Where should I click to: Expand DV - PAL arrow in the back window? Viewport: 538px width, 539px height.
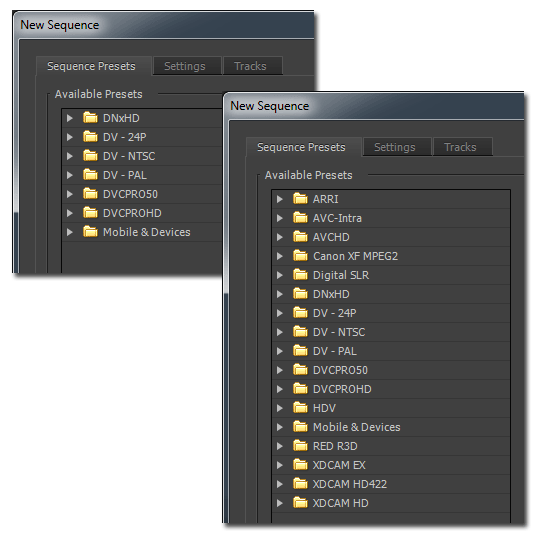pos(70,175)
